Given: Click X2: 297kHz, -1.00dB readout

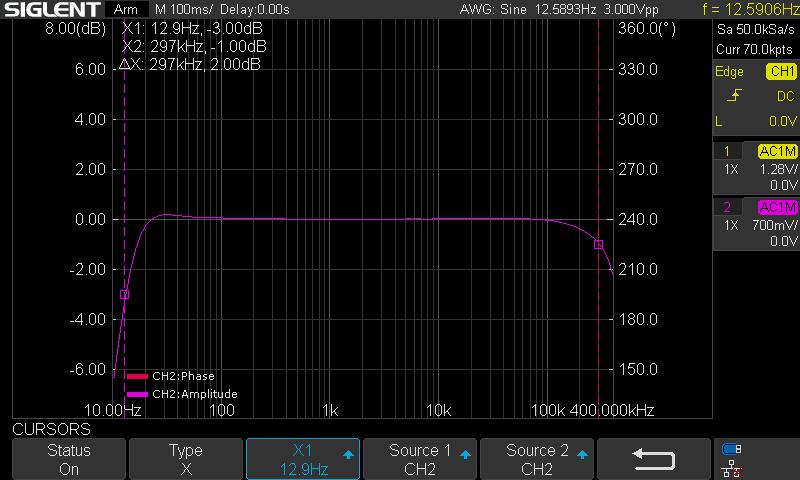Looking at the screenshot, I should click(x=194, y=46).
